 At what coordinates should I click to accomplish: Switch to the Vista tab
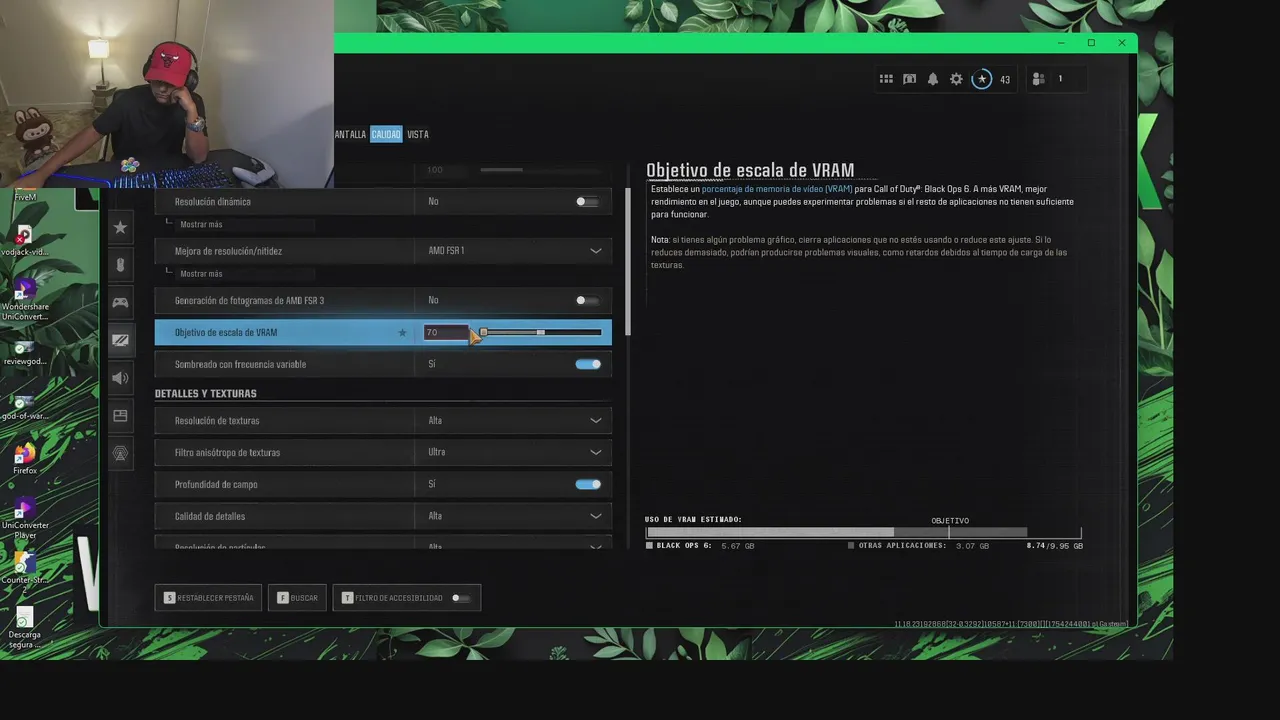coord(418,134)
